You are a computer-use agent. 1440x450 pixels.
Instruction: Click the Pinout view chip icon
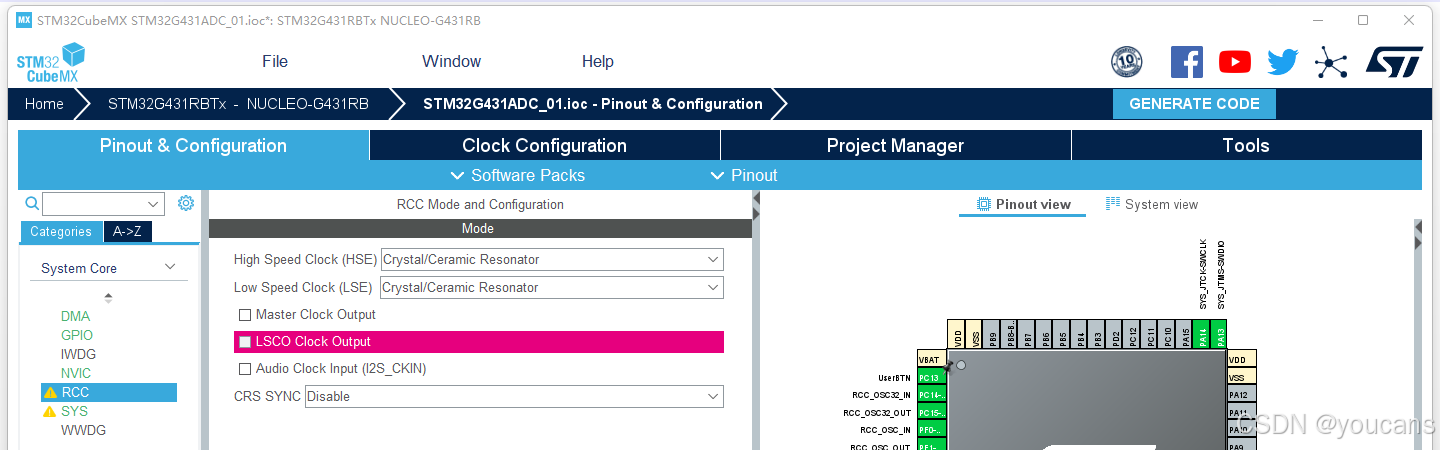tap(984, 204)
